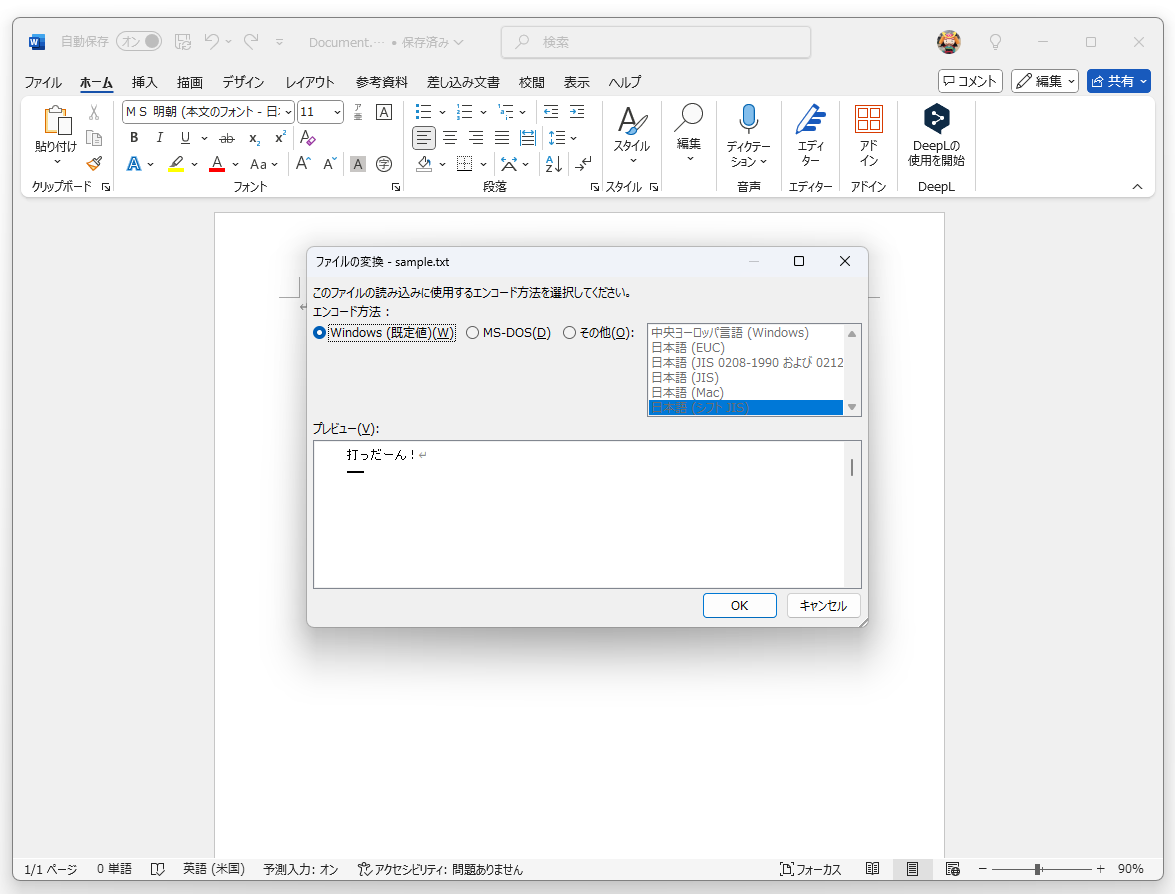Screen dimensions: 1175x894
Task: Confirm encoding by pressing OK
Action: [x=739, y=605]
